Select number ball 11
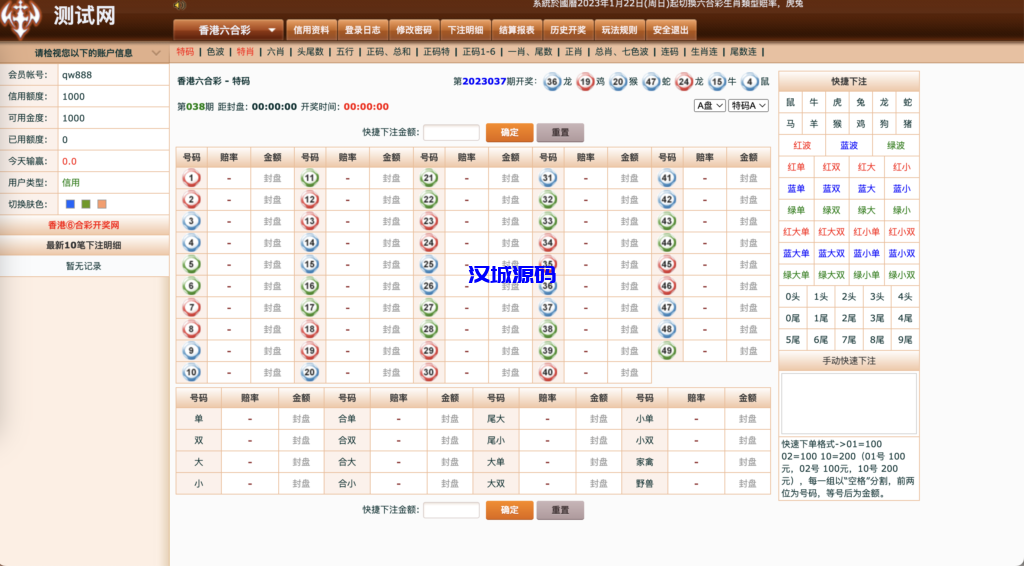This screenshot has width=1024, height=566. point(310,178)
